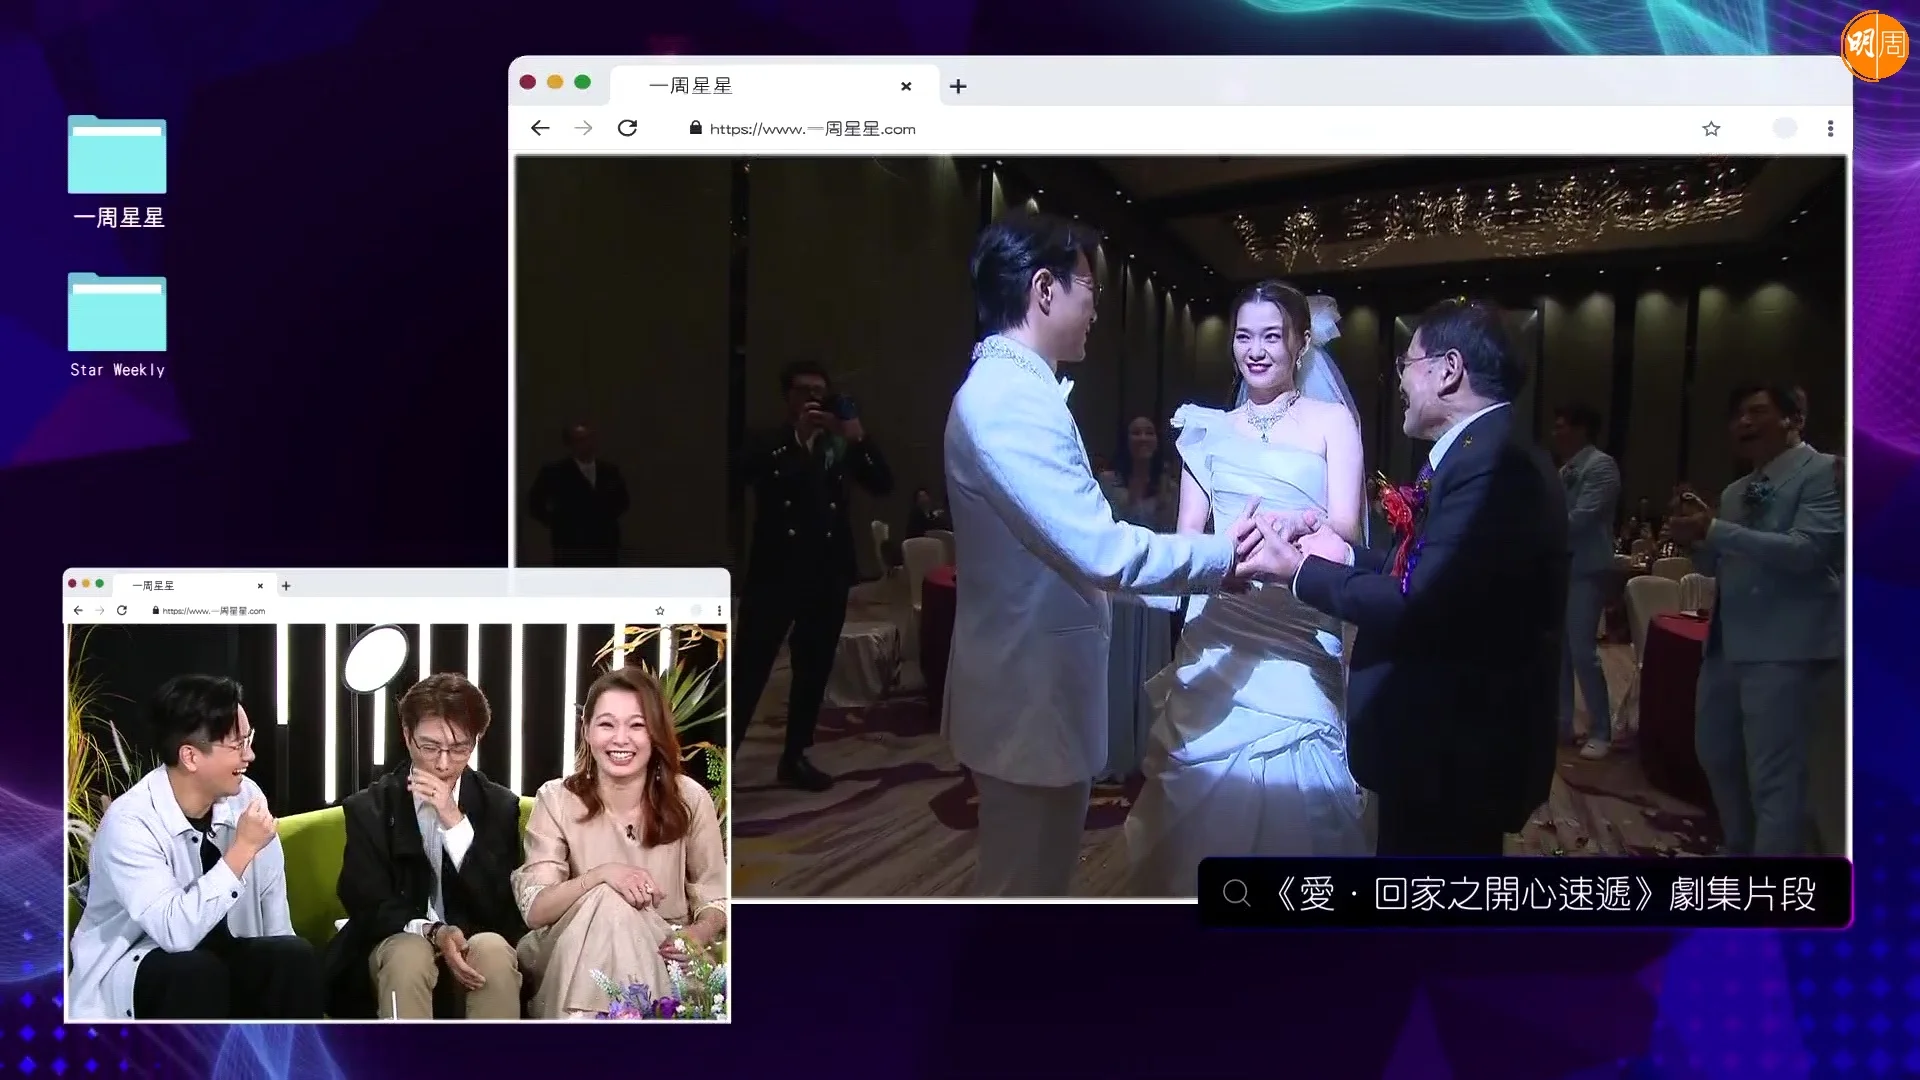Open a new tab in the small browser
This screenshot has height=1080, width=1920.
click(x=286, y=586)
